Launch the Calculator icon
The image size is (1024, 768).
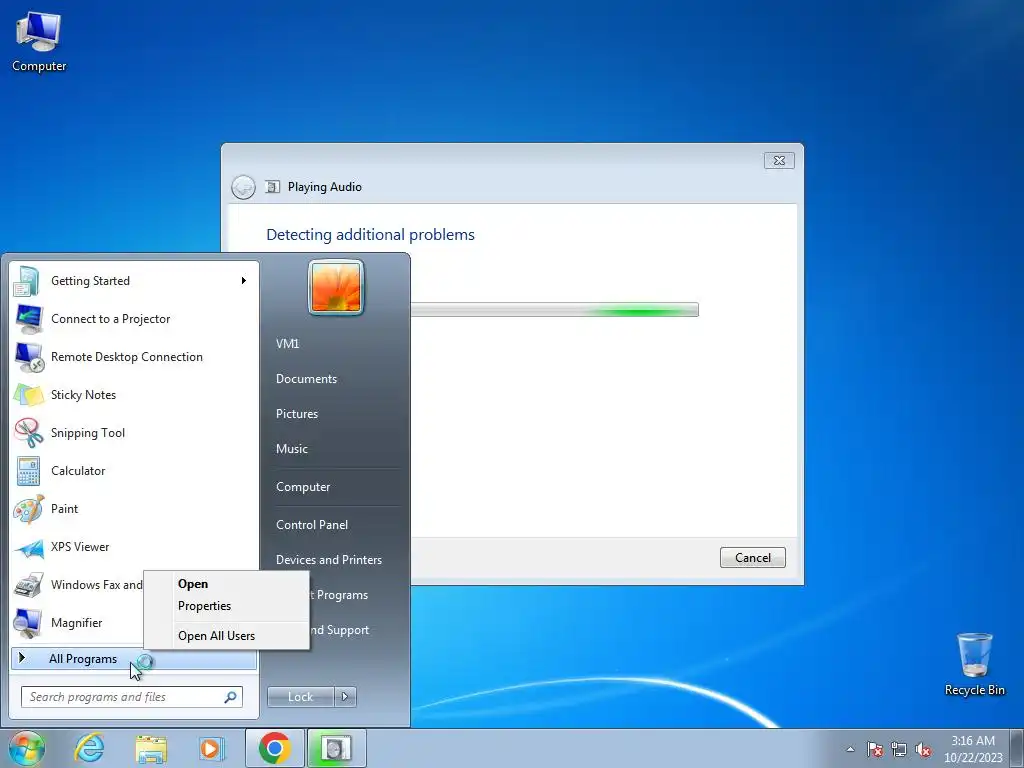(x=27, y=471)
